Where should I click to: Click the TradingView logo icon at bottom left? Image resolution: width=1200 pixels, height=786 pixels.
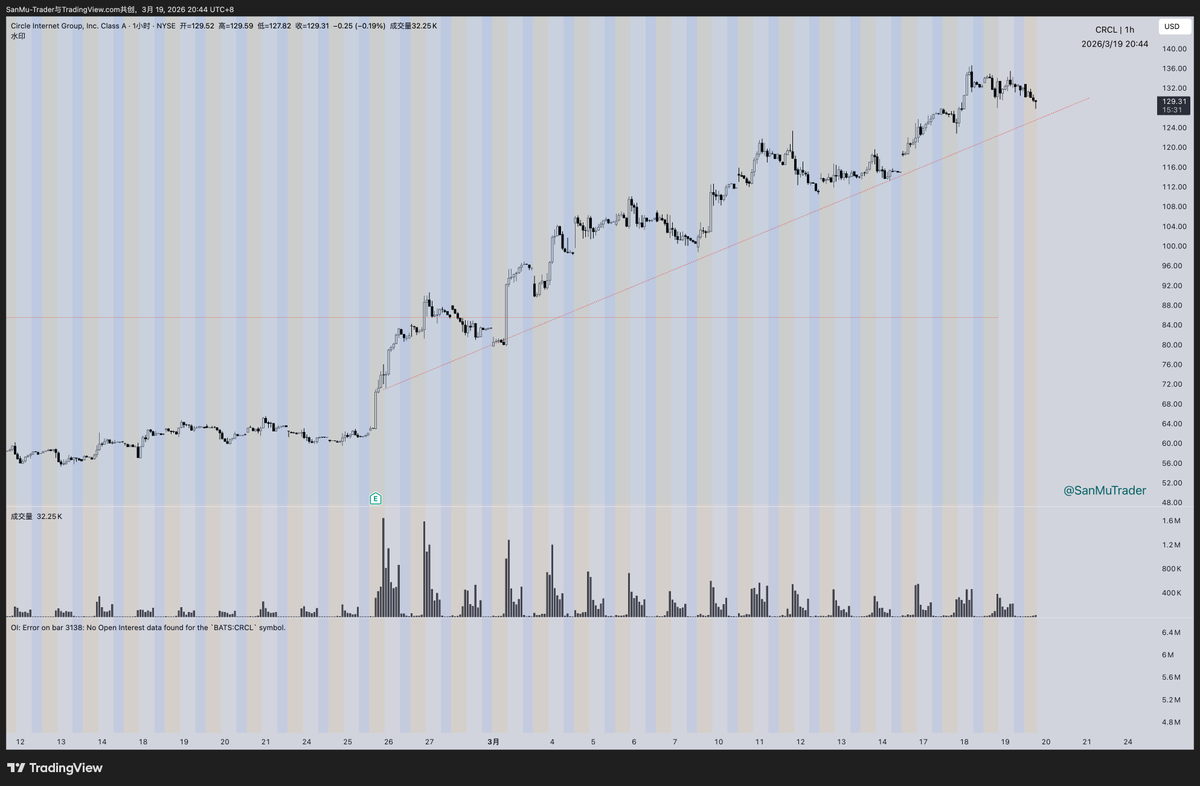click(17, 769)
